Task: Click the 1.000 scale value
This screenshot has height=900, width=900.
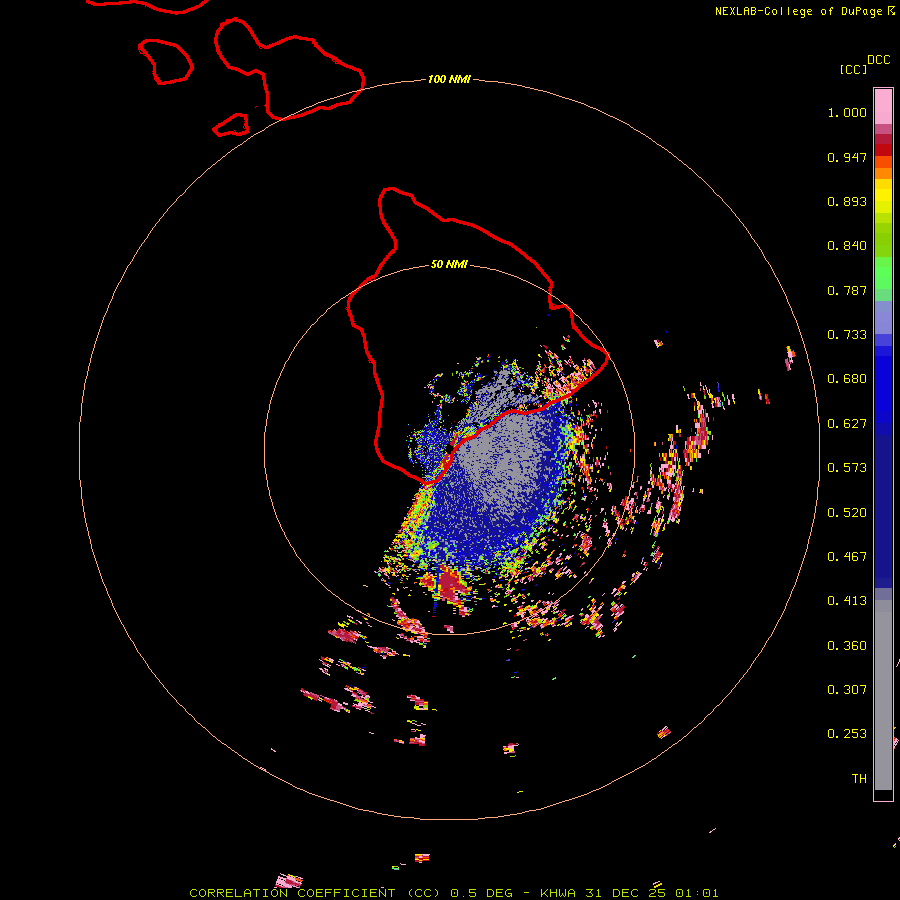Action: (847, 112)
